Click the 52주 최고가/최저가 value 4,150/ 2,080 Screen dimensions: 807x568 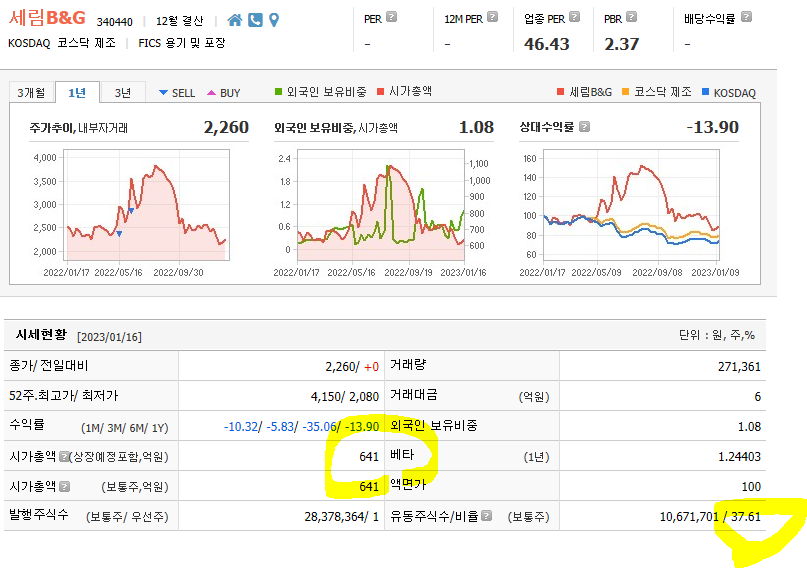coord(345,397)
